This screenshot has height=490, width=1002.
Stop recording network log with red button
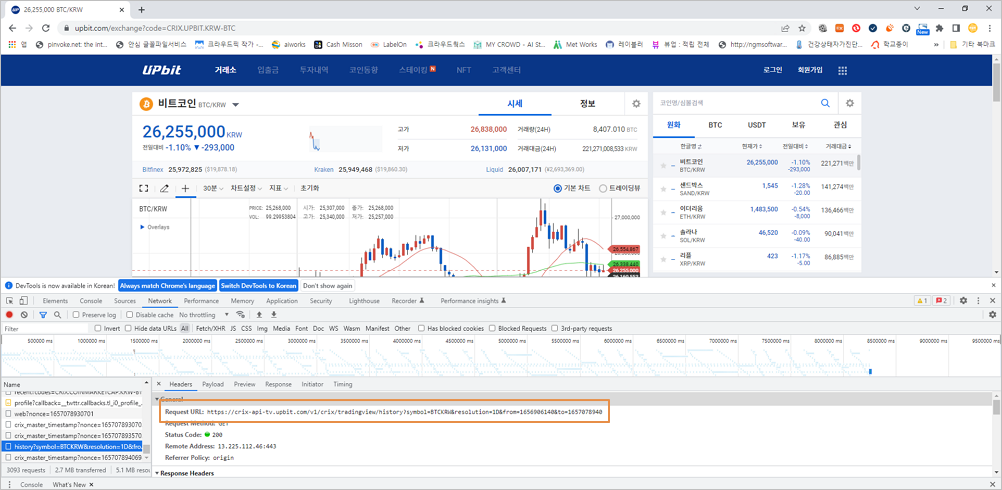click(10, 315)
